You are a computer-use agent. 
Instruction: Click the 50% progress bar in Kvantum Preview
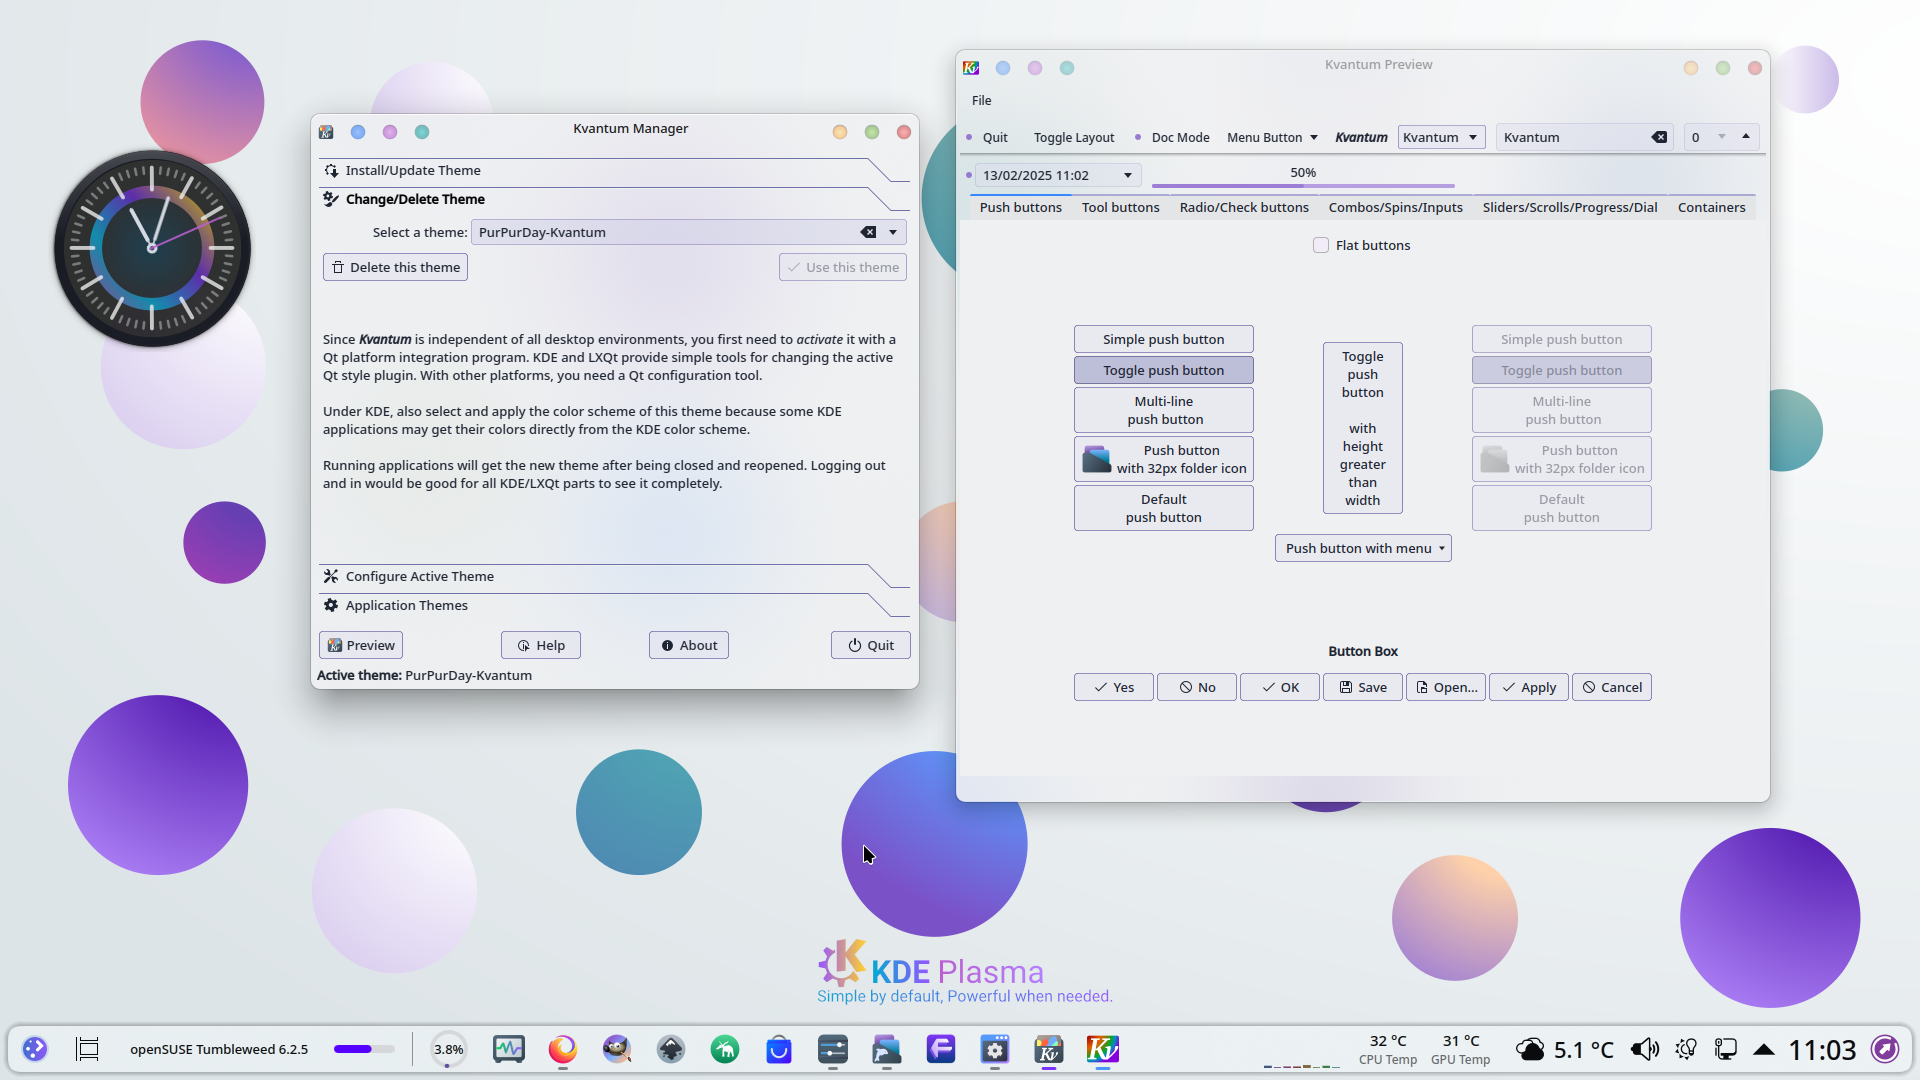(1302, 175)
